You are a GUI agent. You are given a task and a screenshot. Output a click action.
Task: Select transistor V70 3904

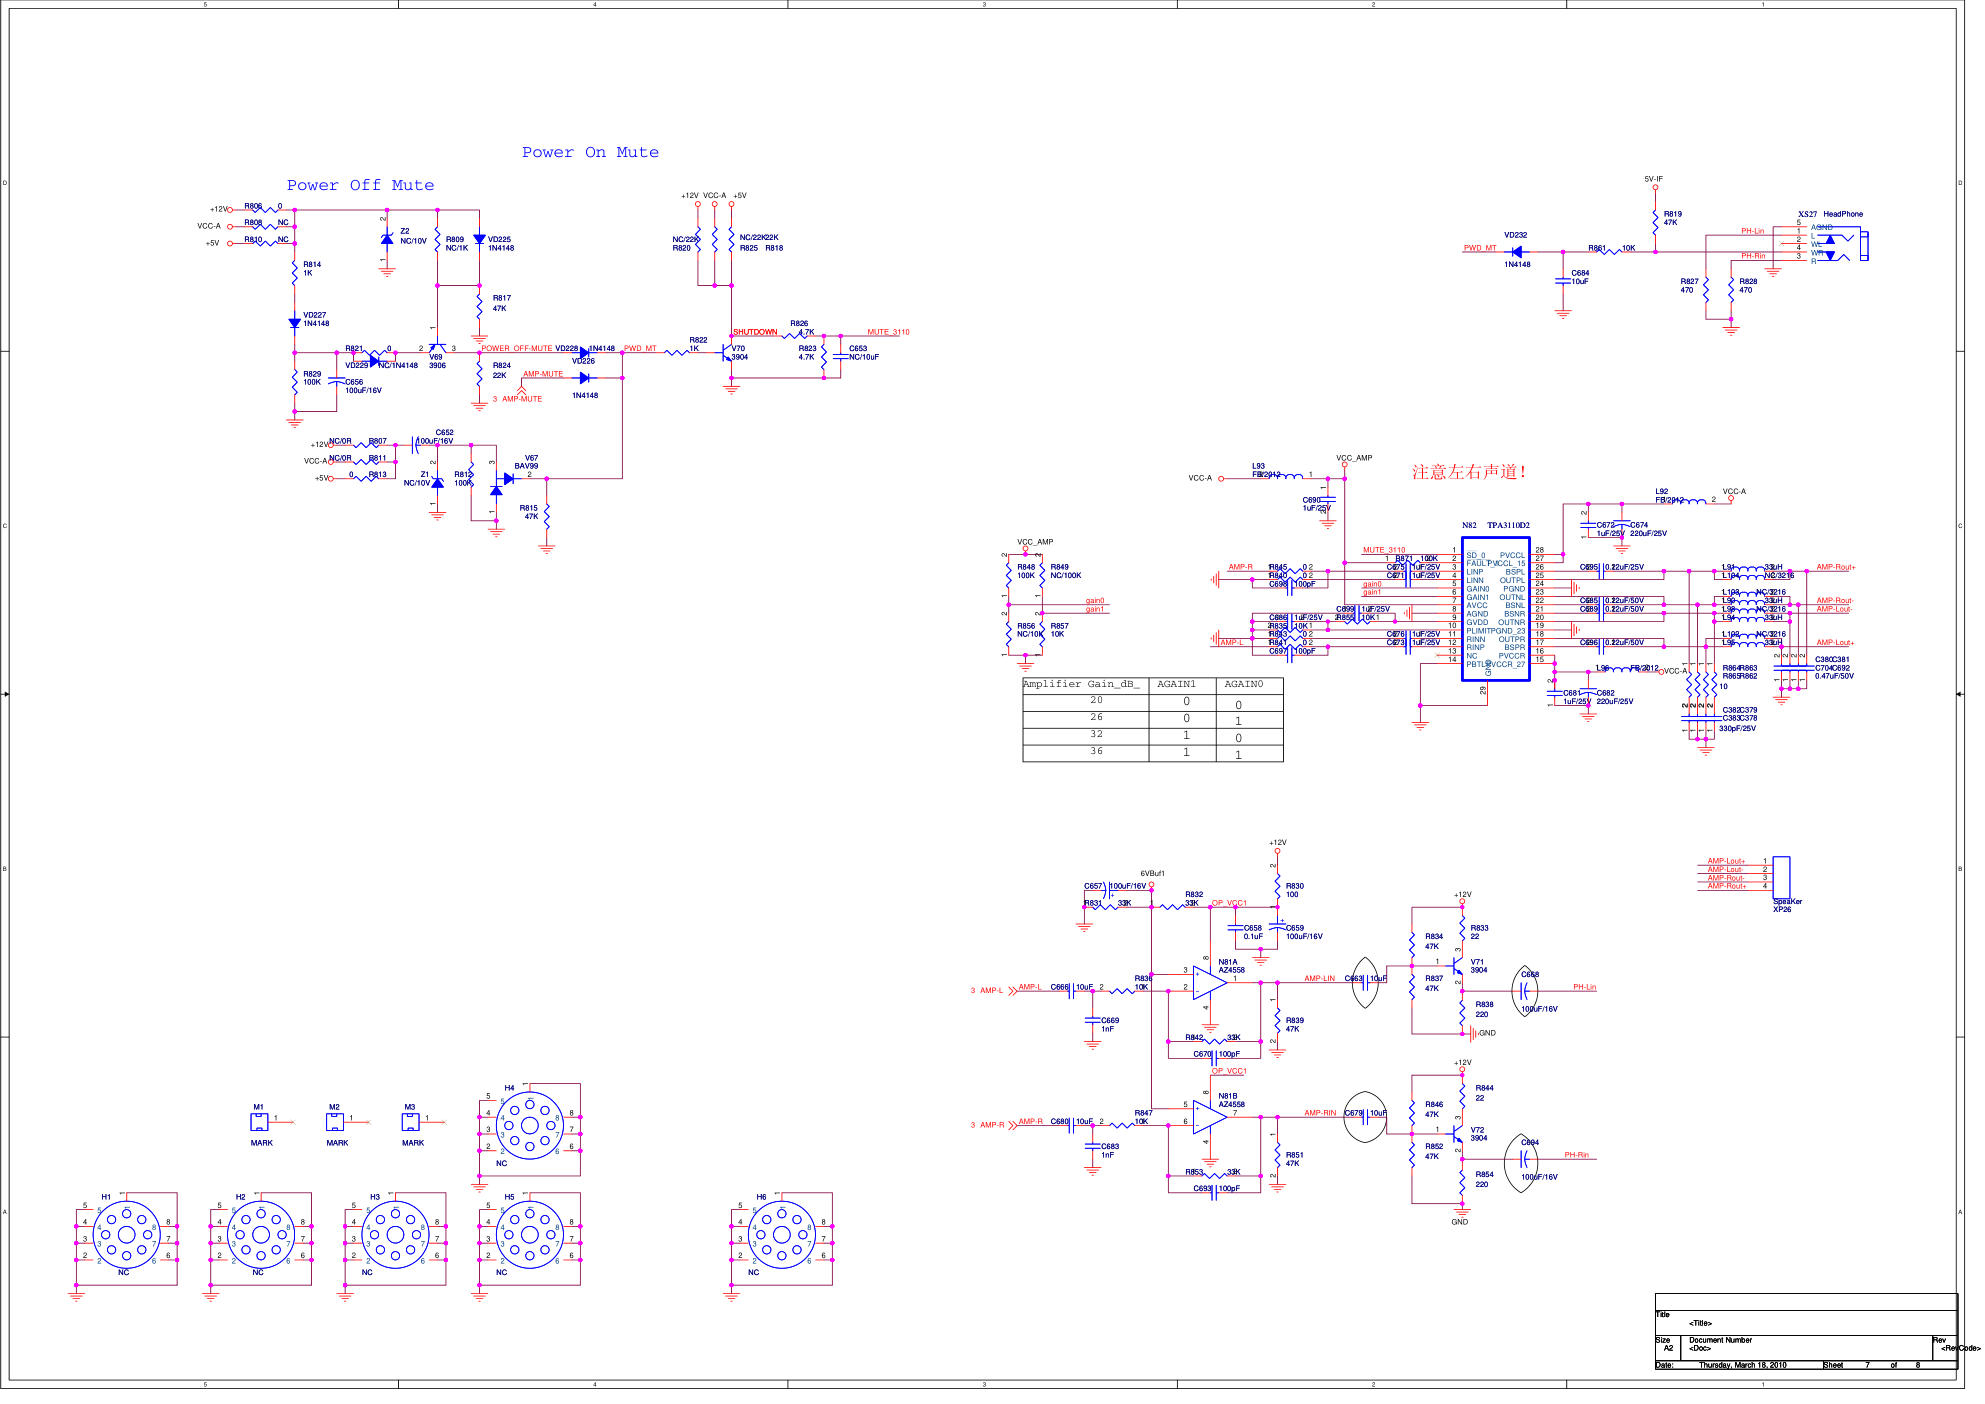coord(729,353)
